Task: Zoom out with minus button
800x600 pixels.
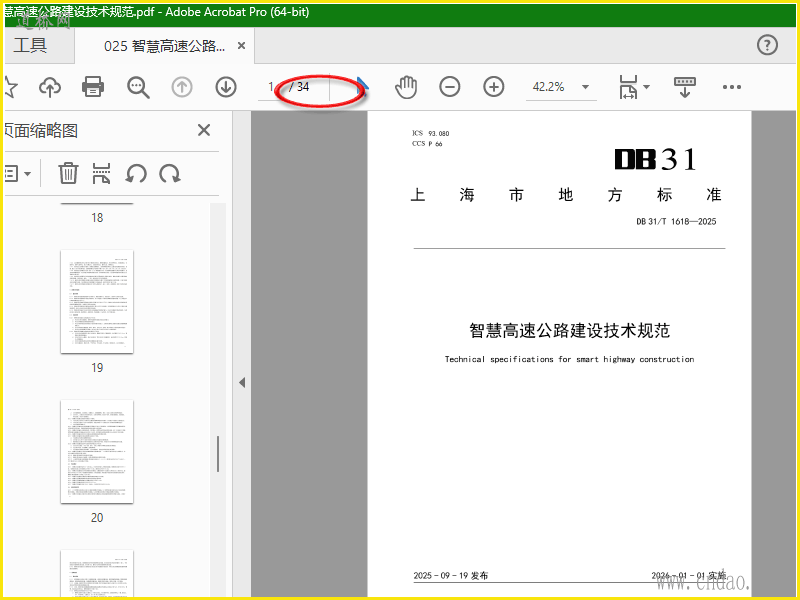Action: 449,87
